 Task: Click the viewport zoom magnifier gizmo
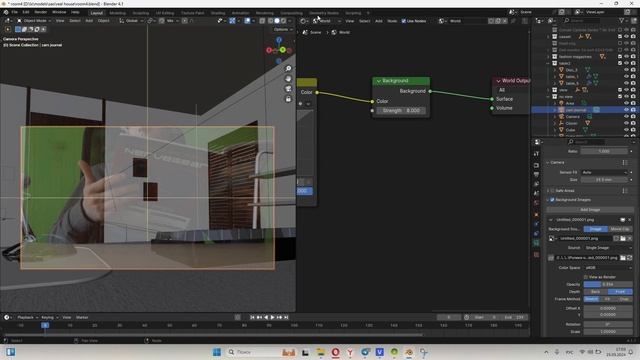coord(288,69)
